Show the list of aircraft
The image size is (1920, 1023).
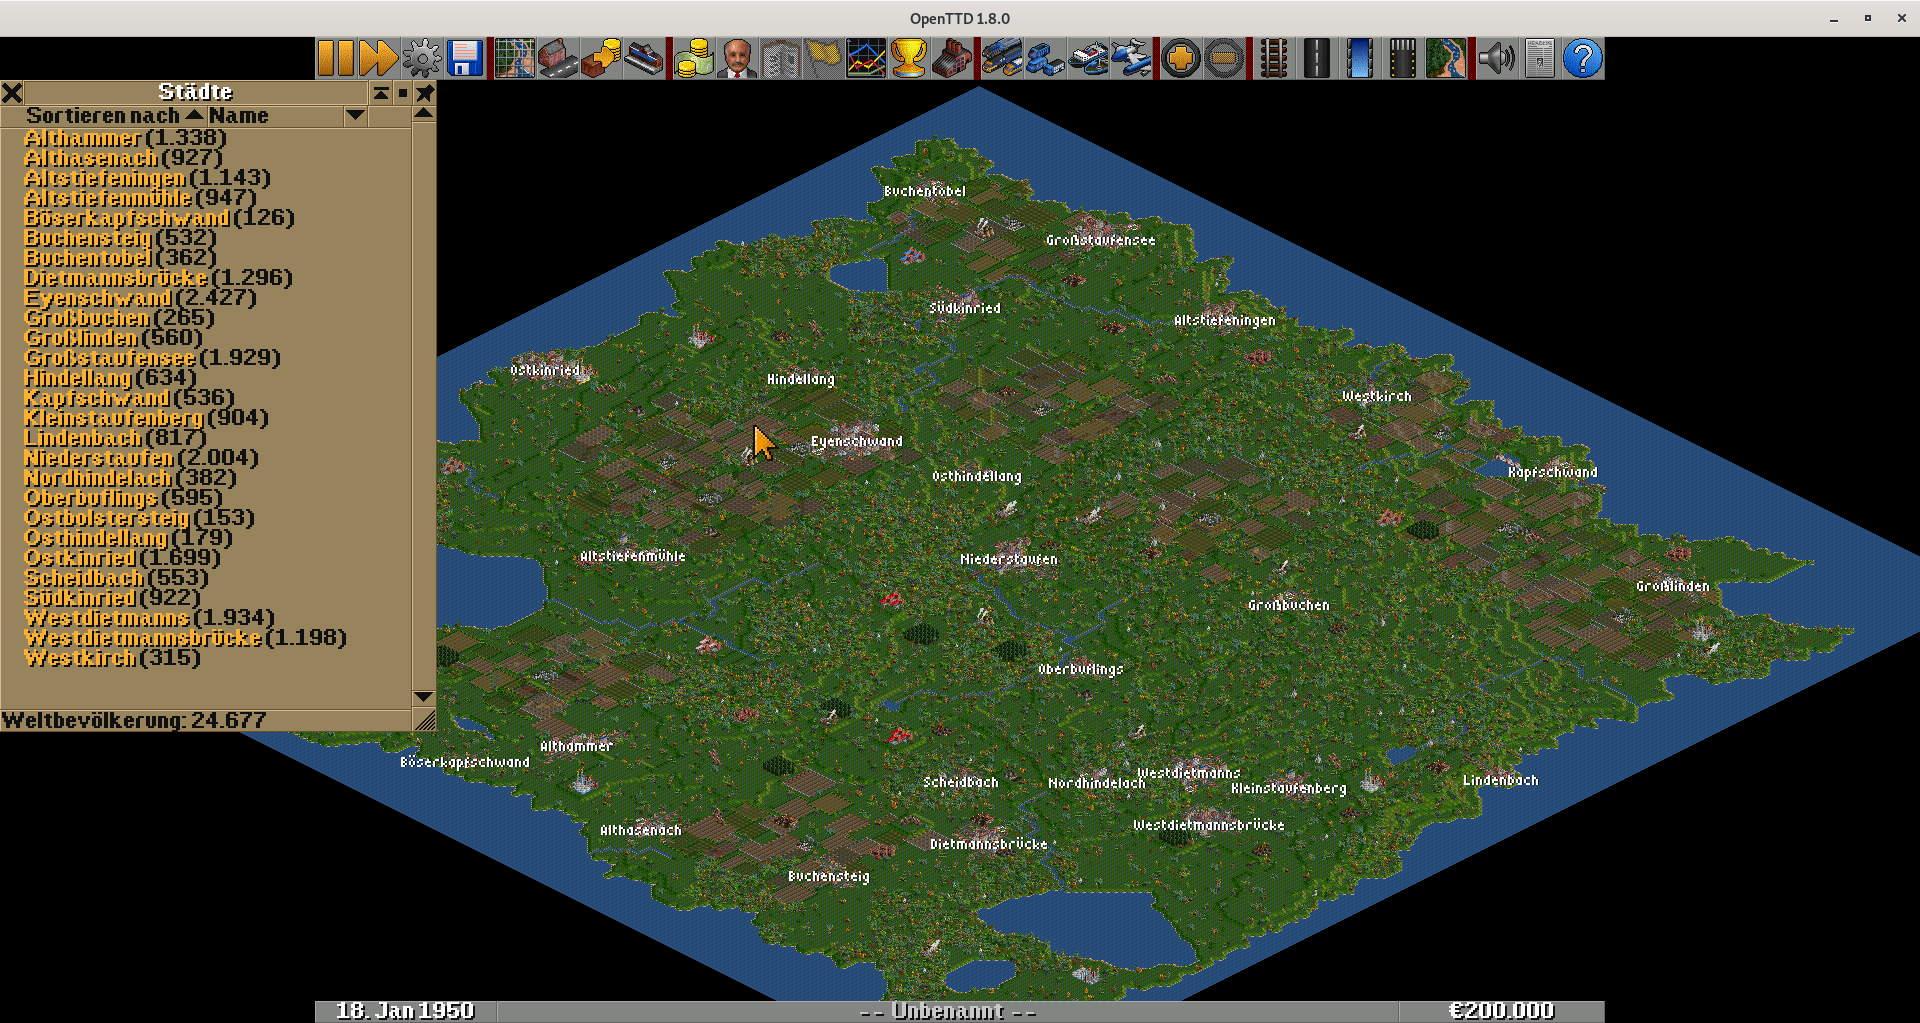[x=1131, y=59]
